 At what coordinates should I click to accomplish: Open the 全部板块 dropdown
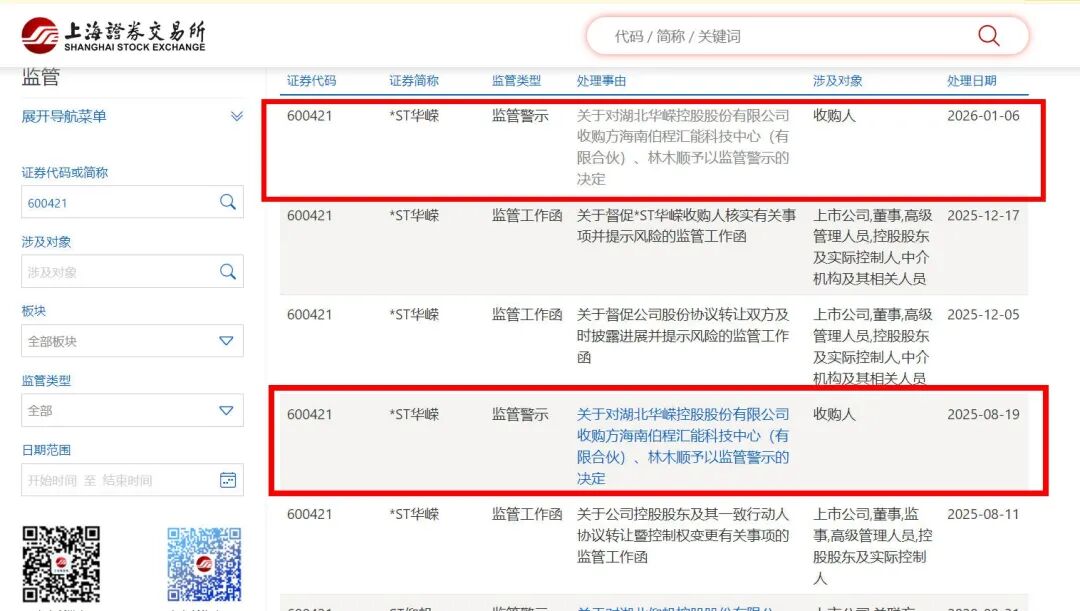click(132, 341)
